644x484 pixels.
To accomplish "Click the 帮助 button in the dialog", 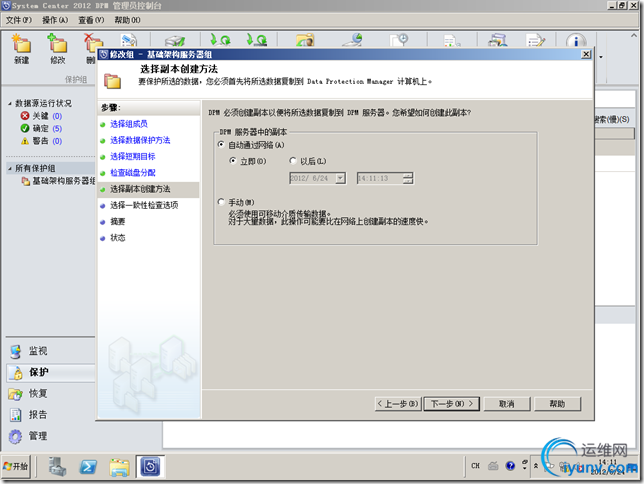I will tap(557, 404).
